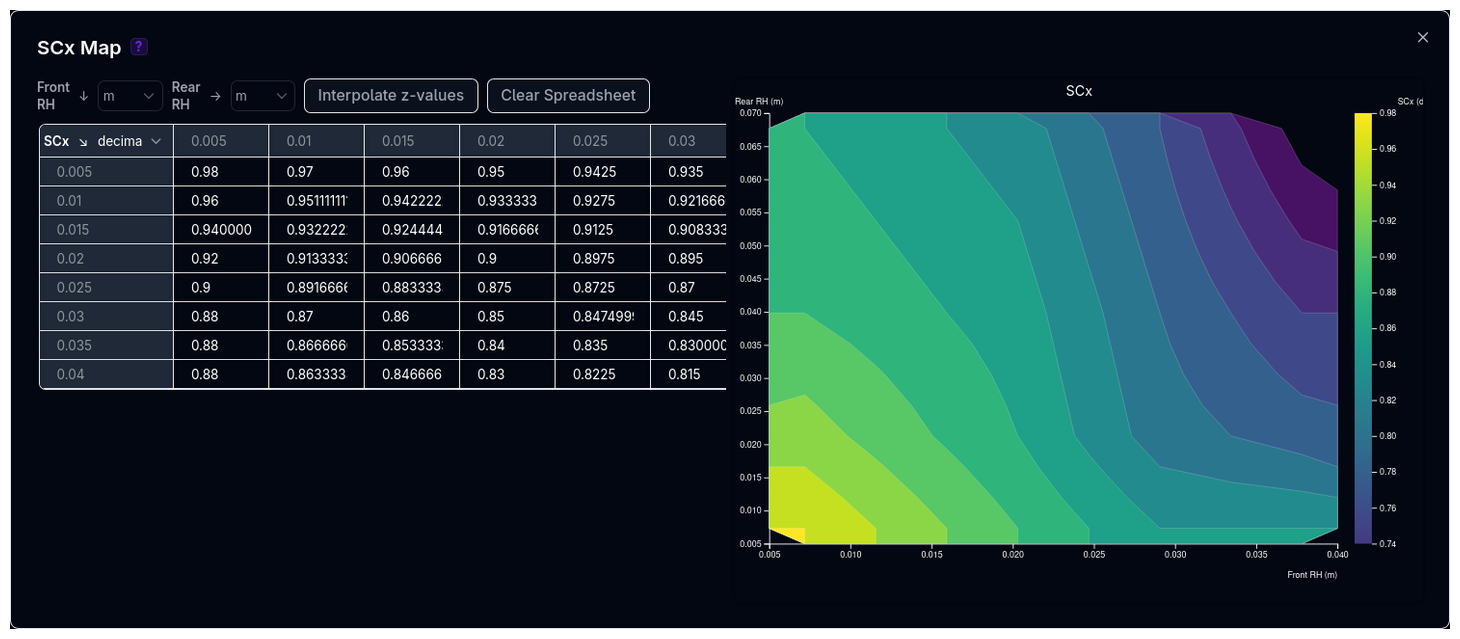This screenshot has width=1460, height=639.
Task: Select the 0.025 column header cell
Action: (602, 141)
